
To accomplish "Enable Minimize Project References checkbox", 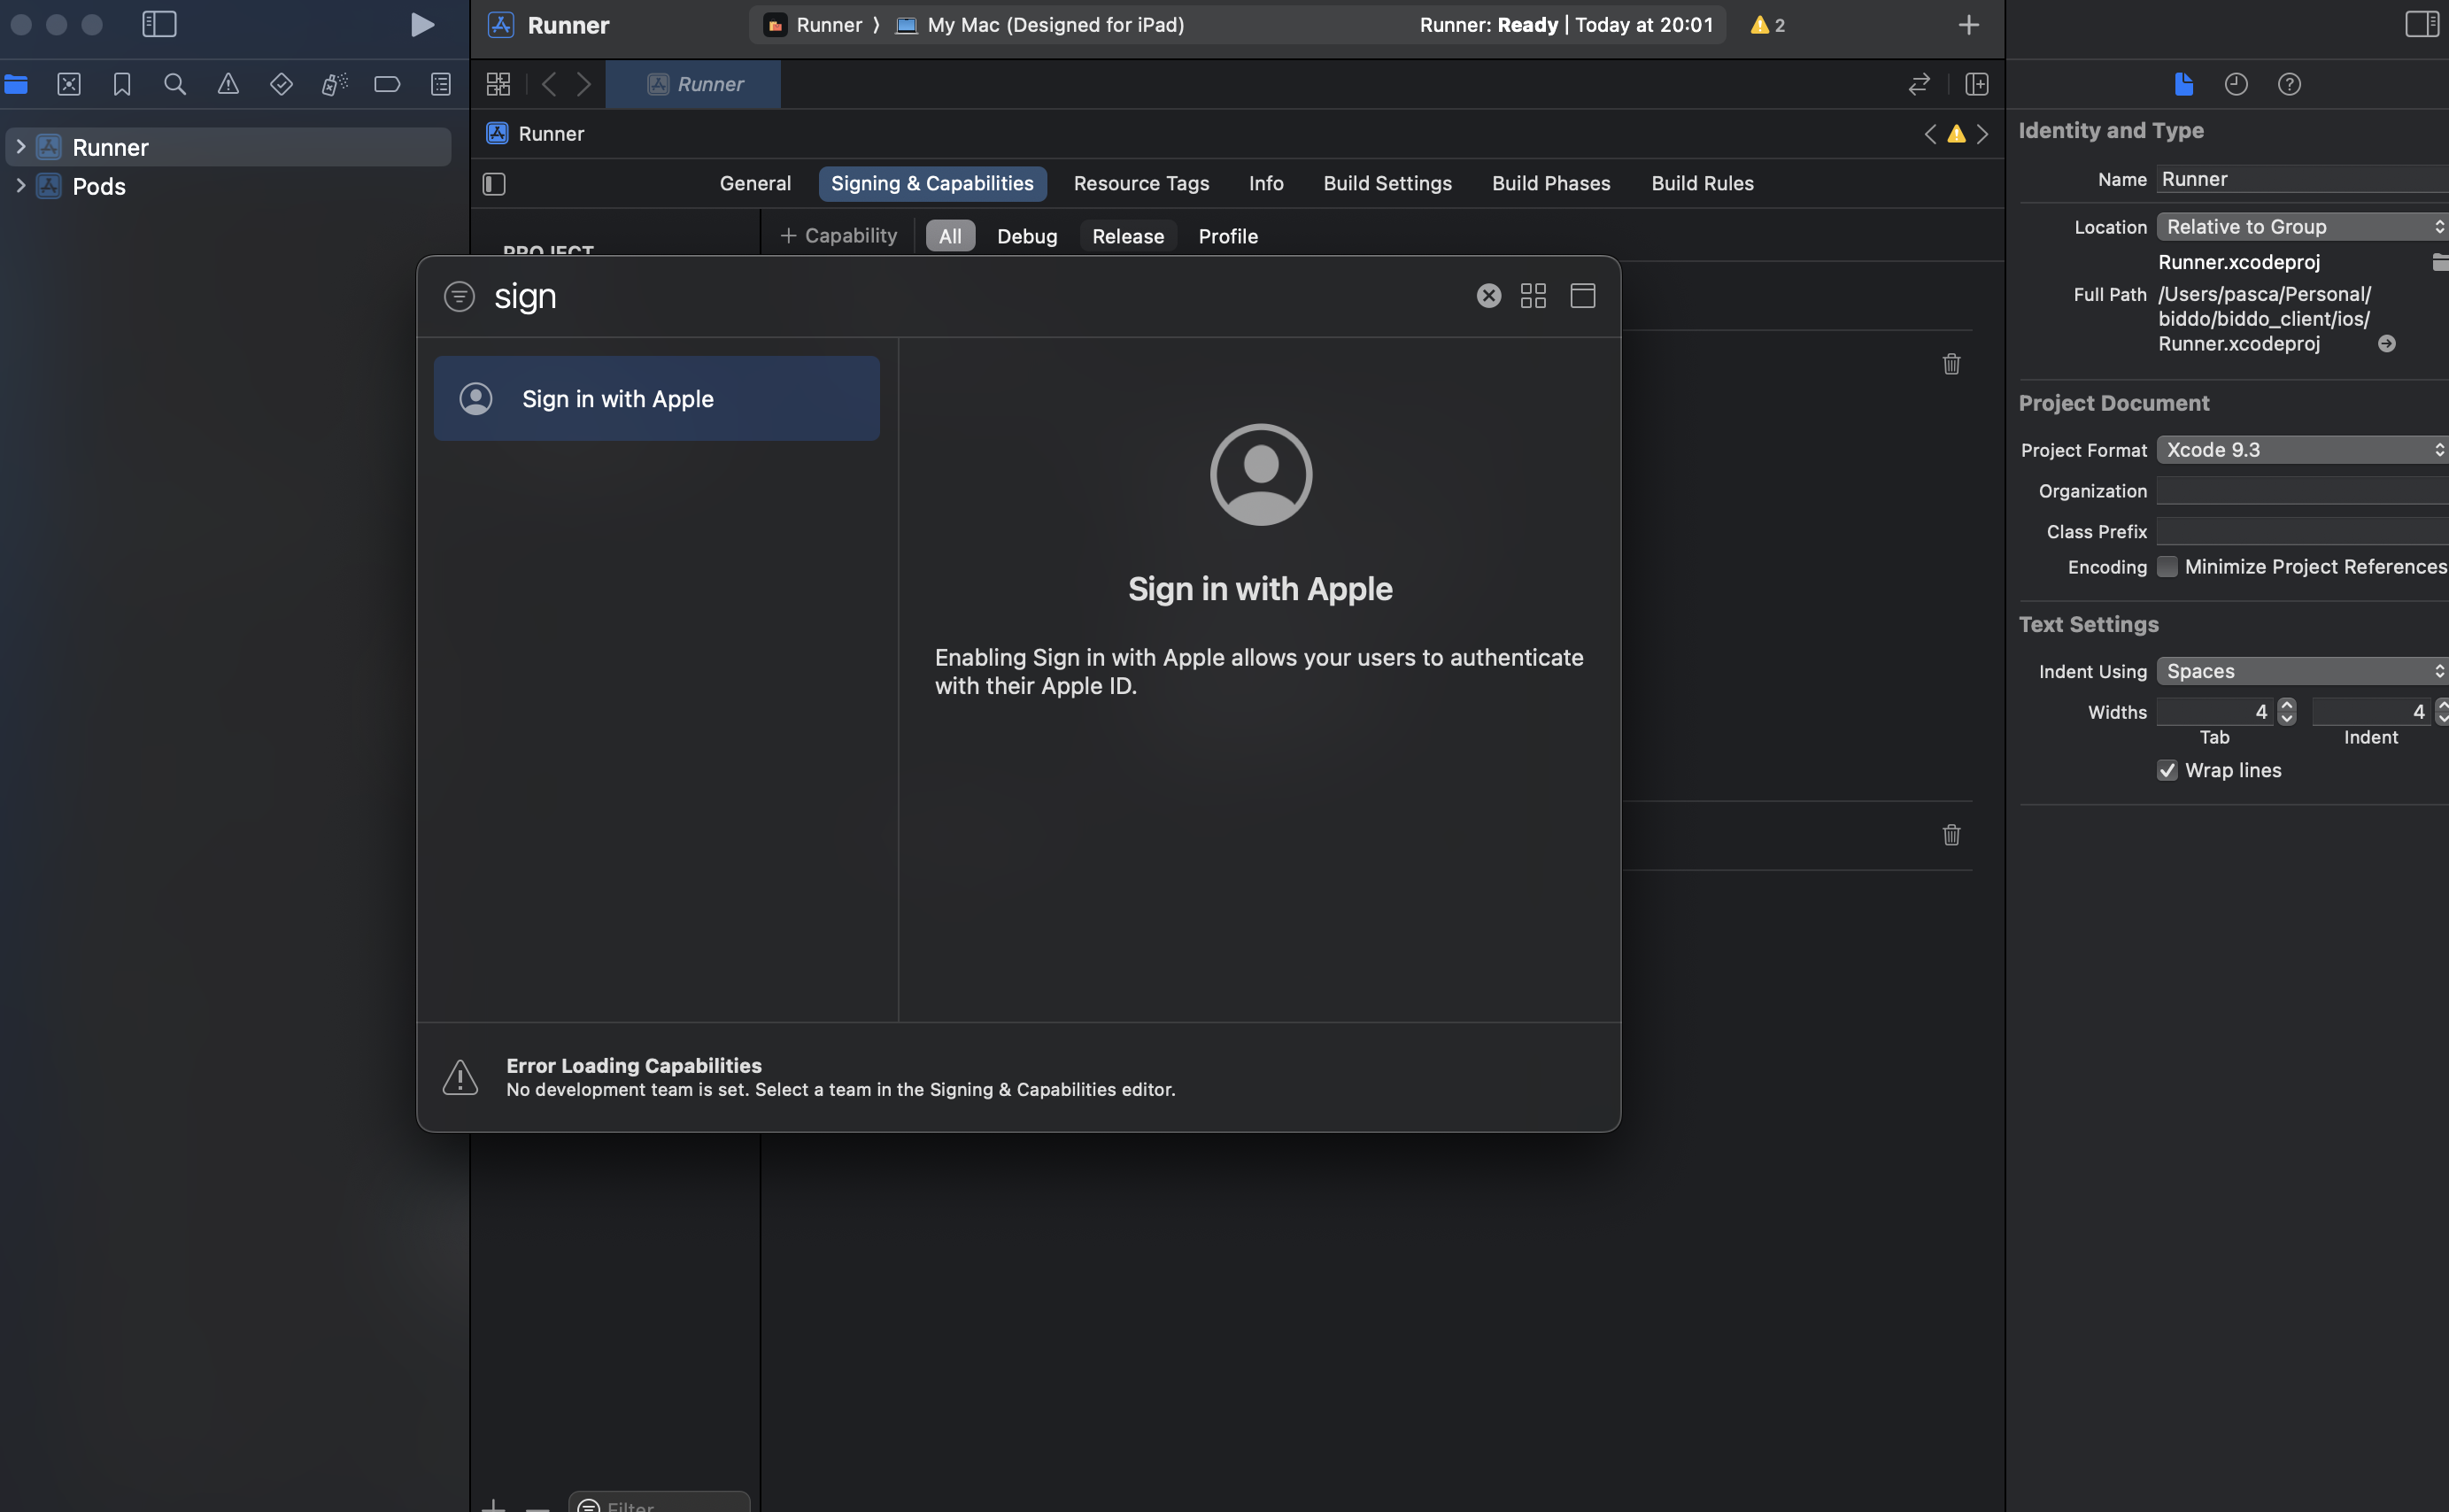I will (x=2167, y=567).
